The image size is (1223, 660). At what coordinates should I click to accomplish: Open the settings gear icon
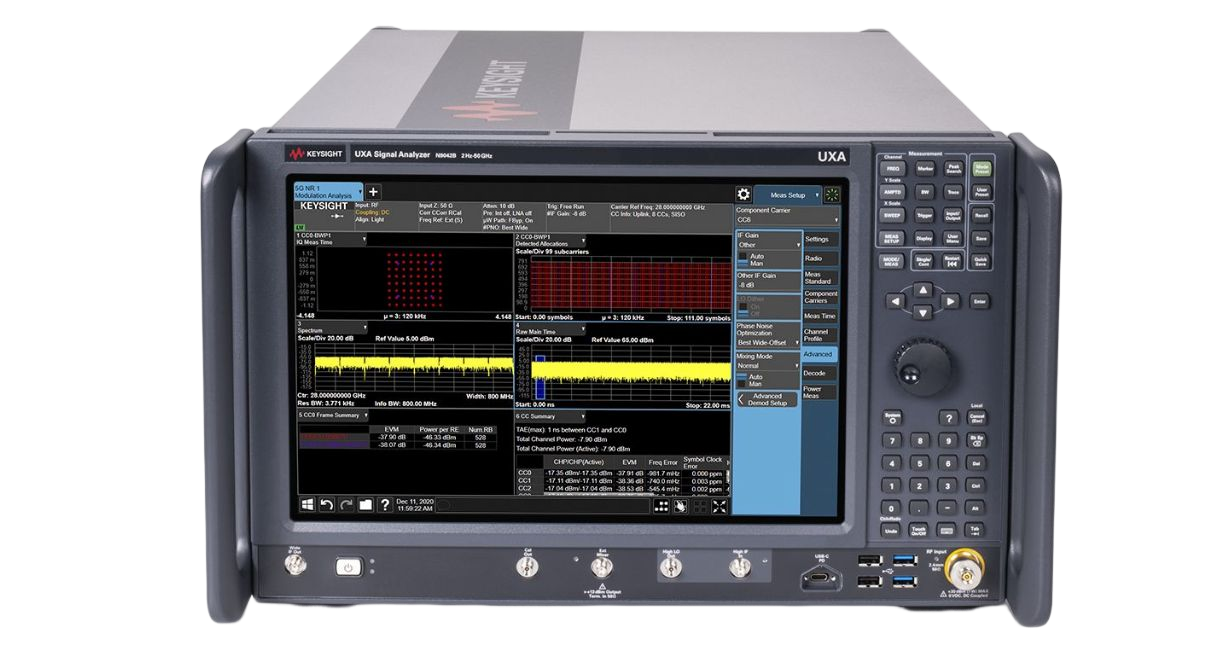[743, 195]
